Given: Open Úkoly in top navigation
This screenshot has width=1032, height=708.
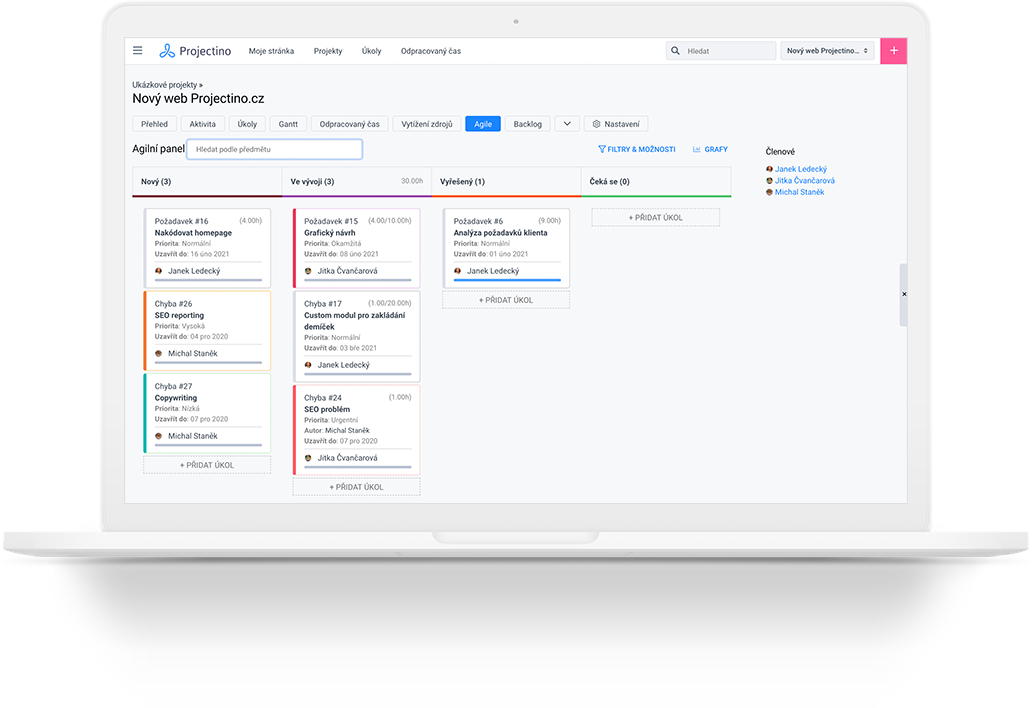Looking at the screenshot, I should click(x=371, y=51).
